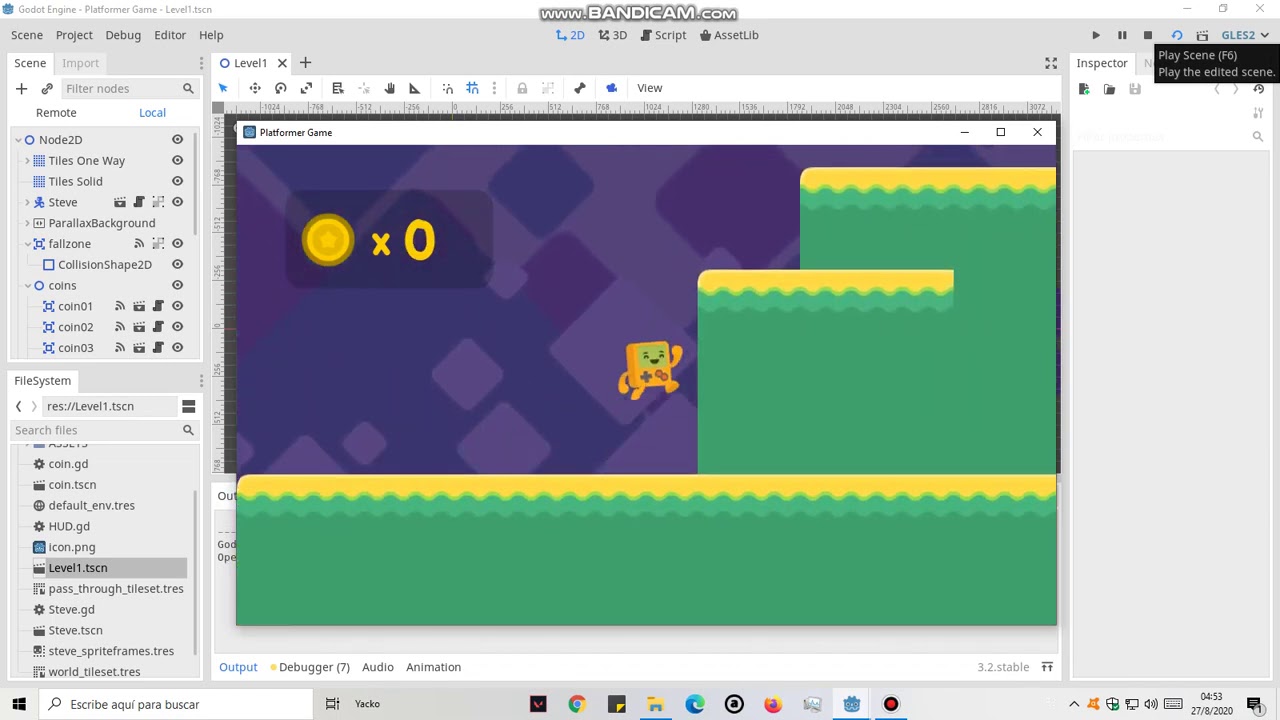Switch scene tree to Local view
The width and height of the screenshot is (1280, 720).
point(152,113)
